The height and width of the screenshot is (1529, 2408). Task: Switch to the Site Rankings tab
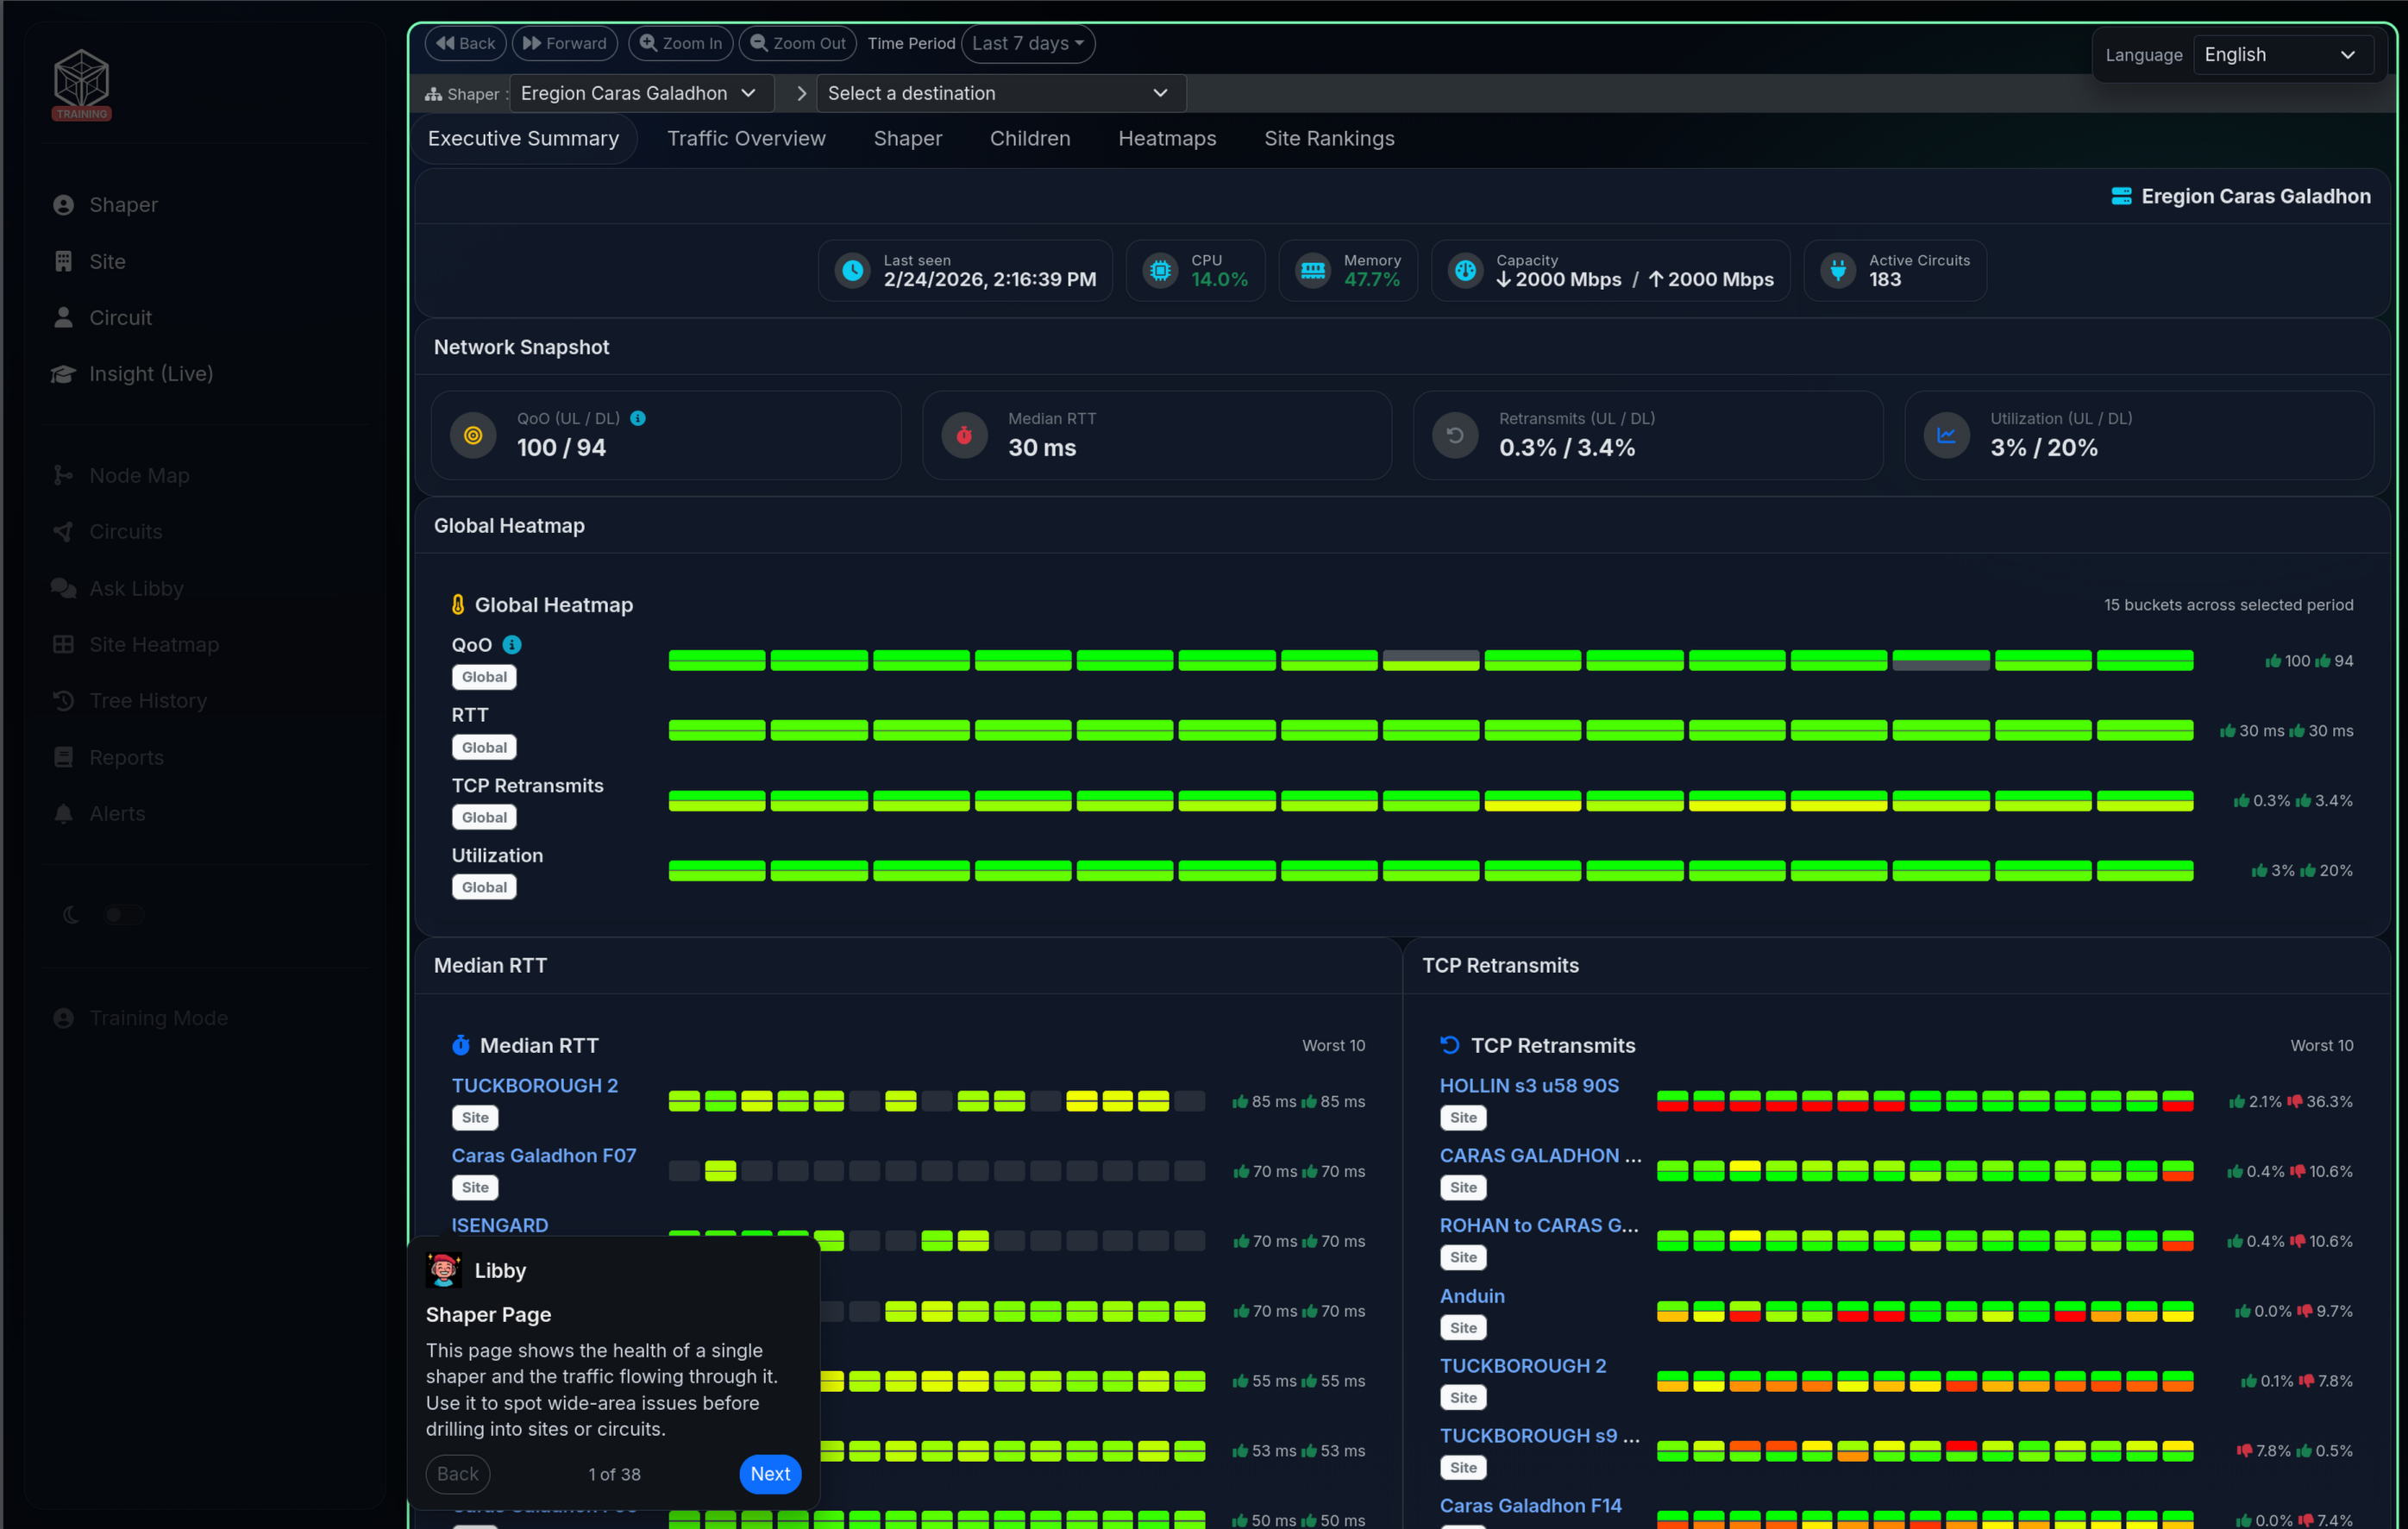point(1329,139)
